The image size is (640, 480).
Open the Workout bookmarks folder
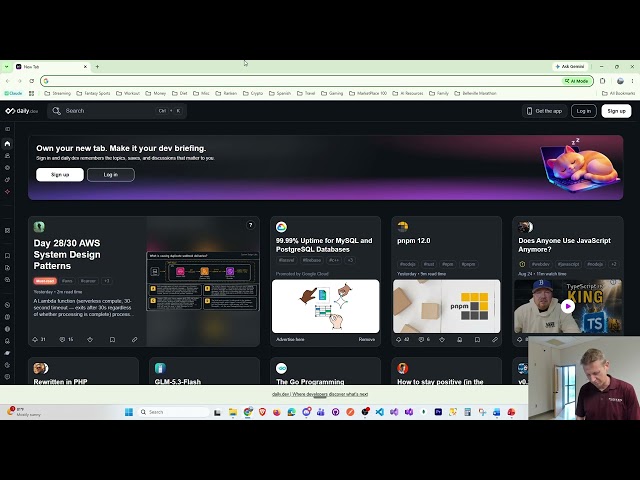pos(128,93)
